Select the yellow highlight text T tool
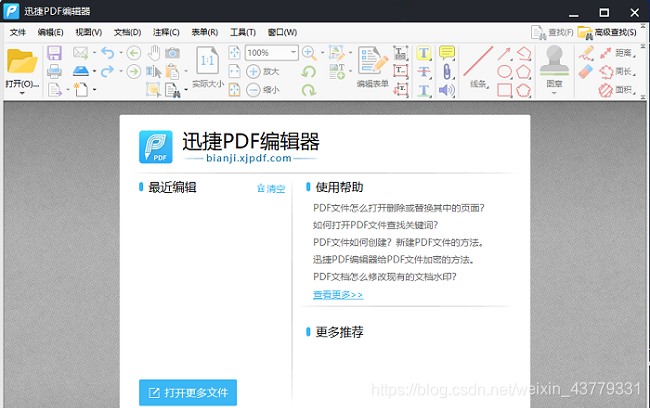The width and height of the screenshot is (650, 408). point(424,53)
